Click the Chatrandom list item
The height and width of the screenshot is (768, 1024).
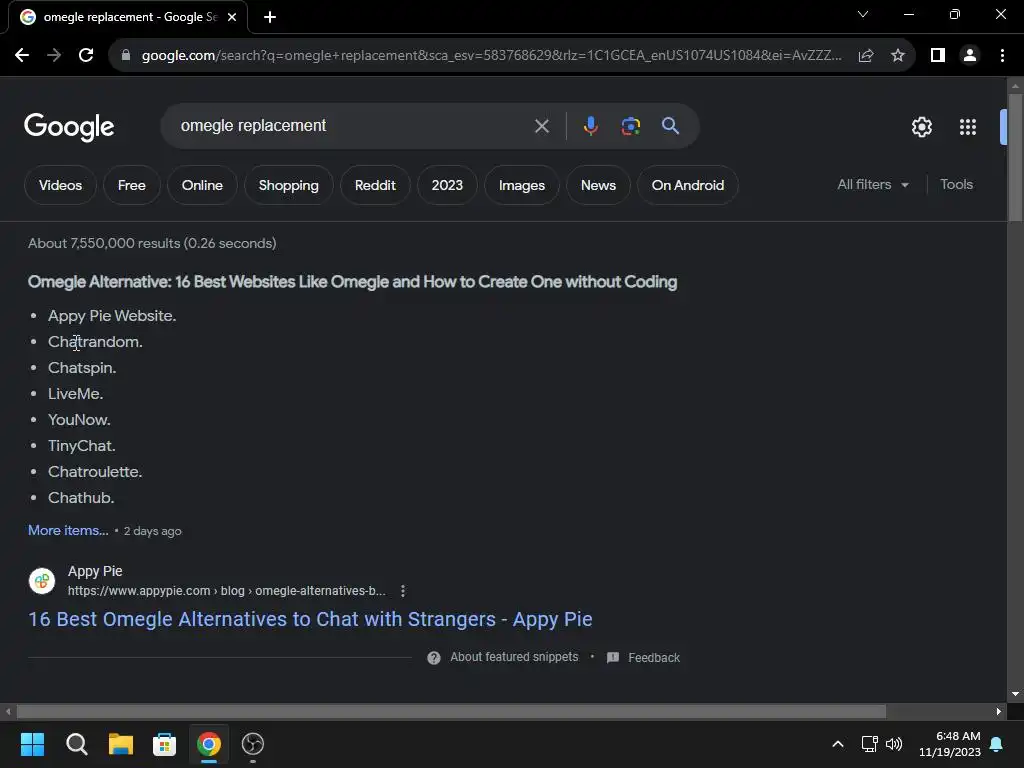pos(95,342)
